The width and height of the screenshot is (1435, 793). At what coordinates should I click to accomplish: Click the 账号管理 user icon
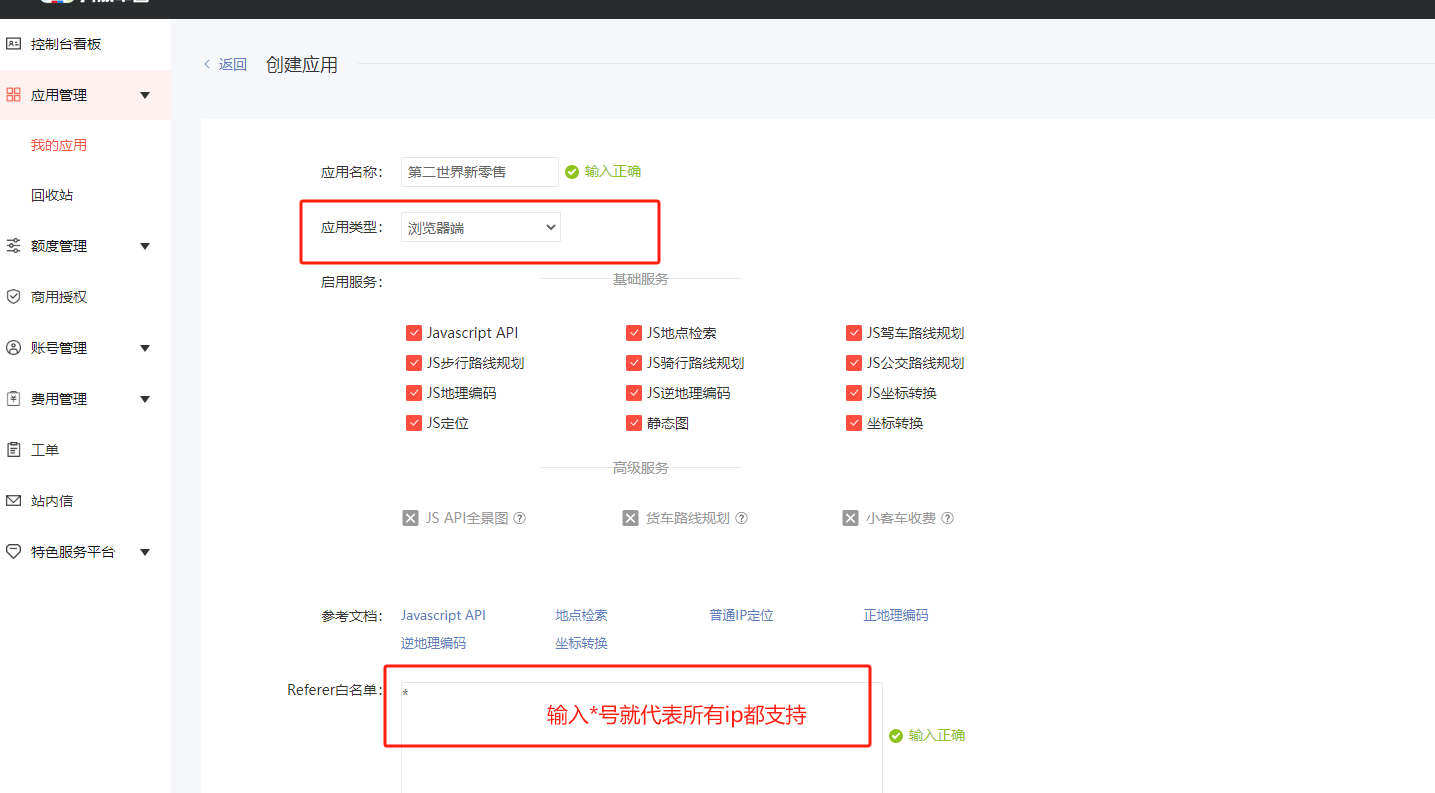tap(13, 348)
